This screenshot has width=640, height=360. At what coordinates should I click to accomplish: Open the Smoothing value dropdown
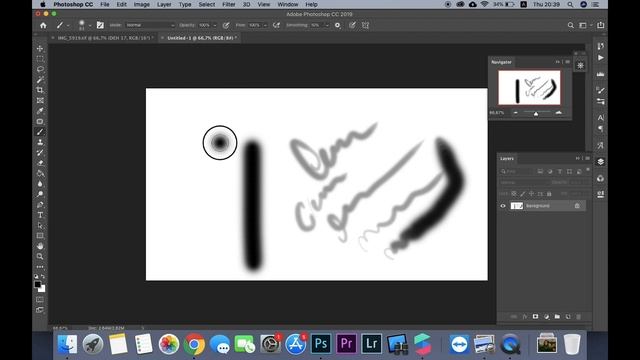coord(327,25)
